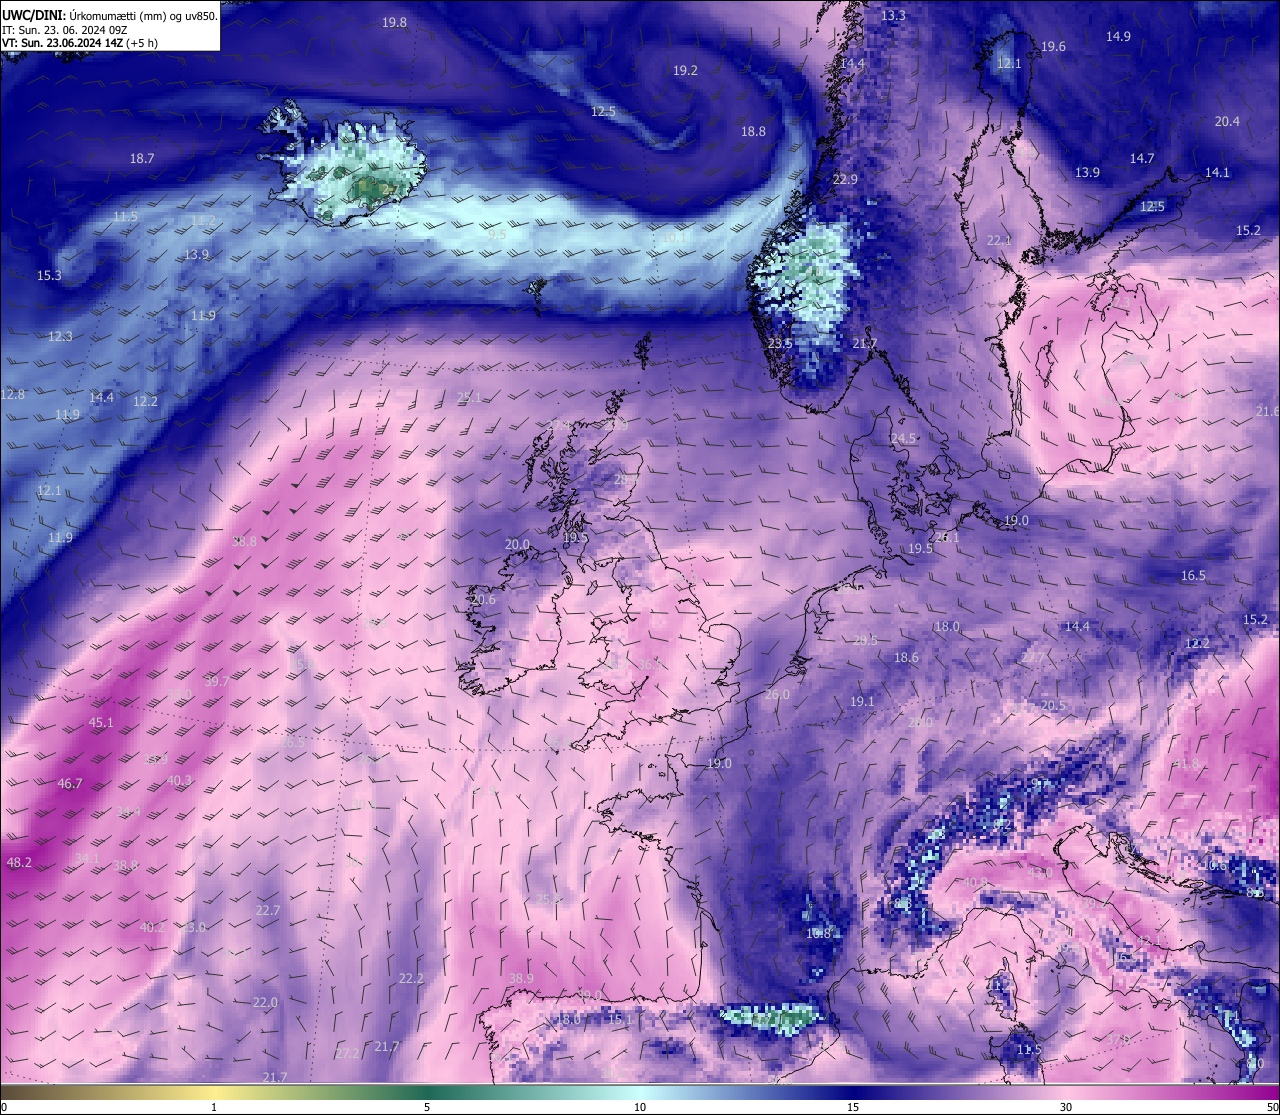Click the map value 12.8
Viewport: 1280px width, 1115px height.
12,394
